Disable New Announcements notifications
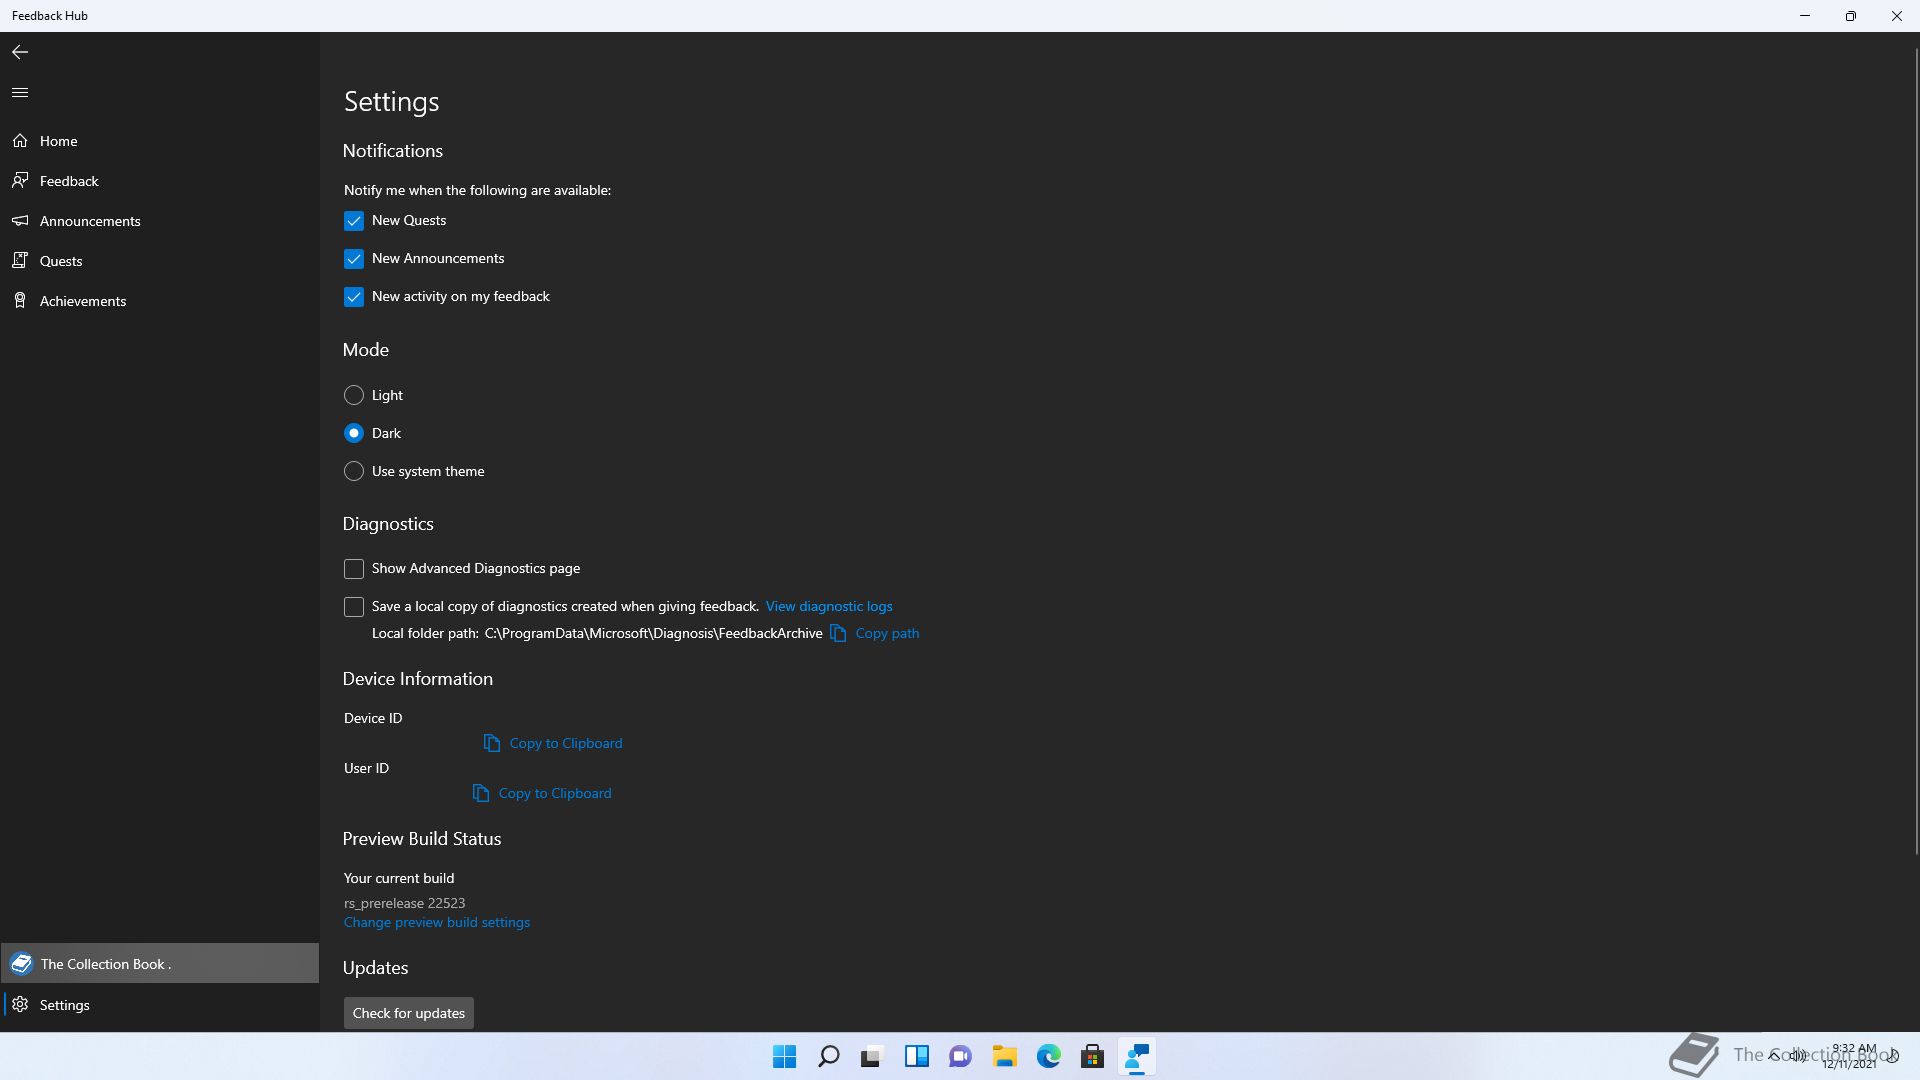Viewport: 1920px width, 1080px height. 354,259
